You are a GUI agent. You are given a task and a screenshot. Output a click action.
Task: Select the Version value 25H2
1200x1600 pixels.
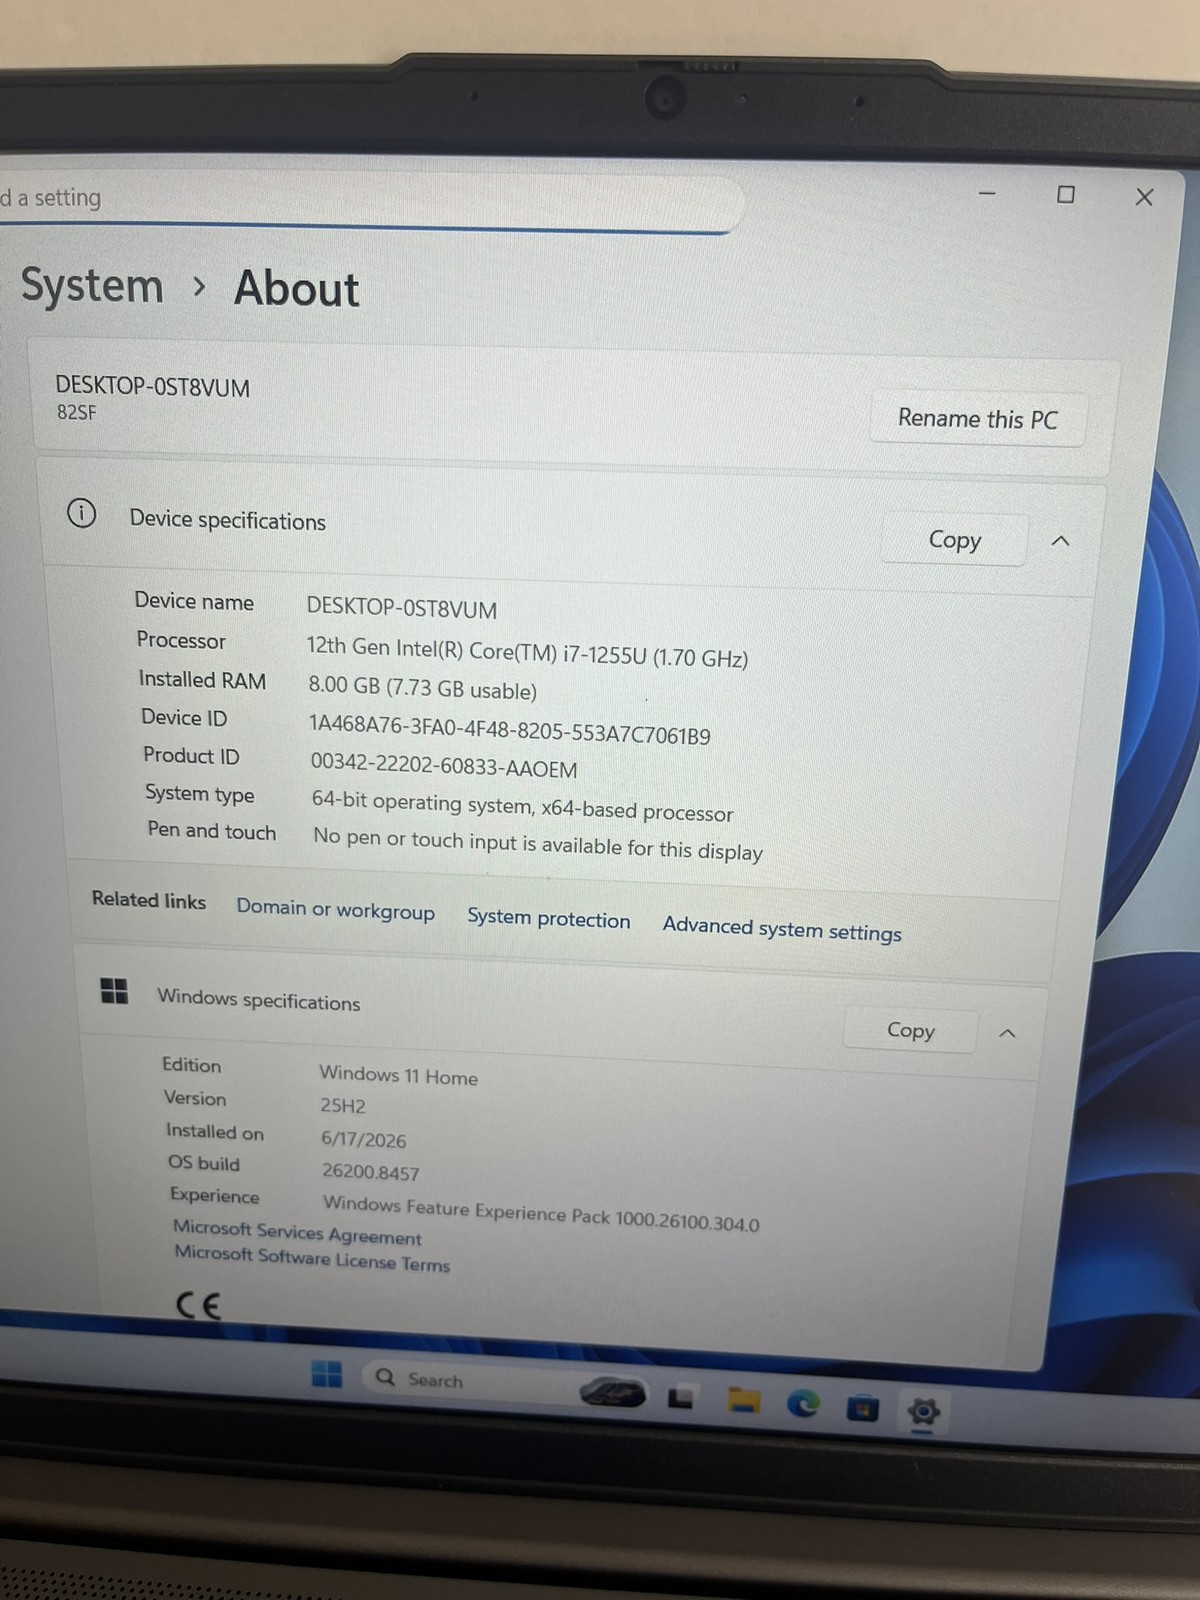[x=343, y=1105]
